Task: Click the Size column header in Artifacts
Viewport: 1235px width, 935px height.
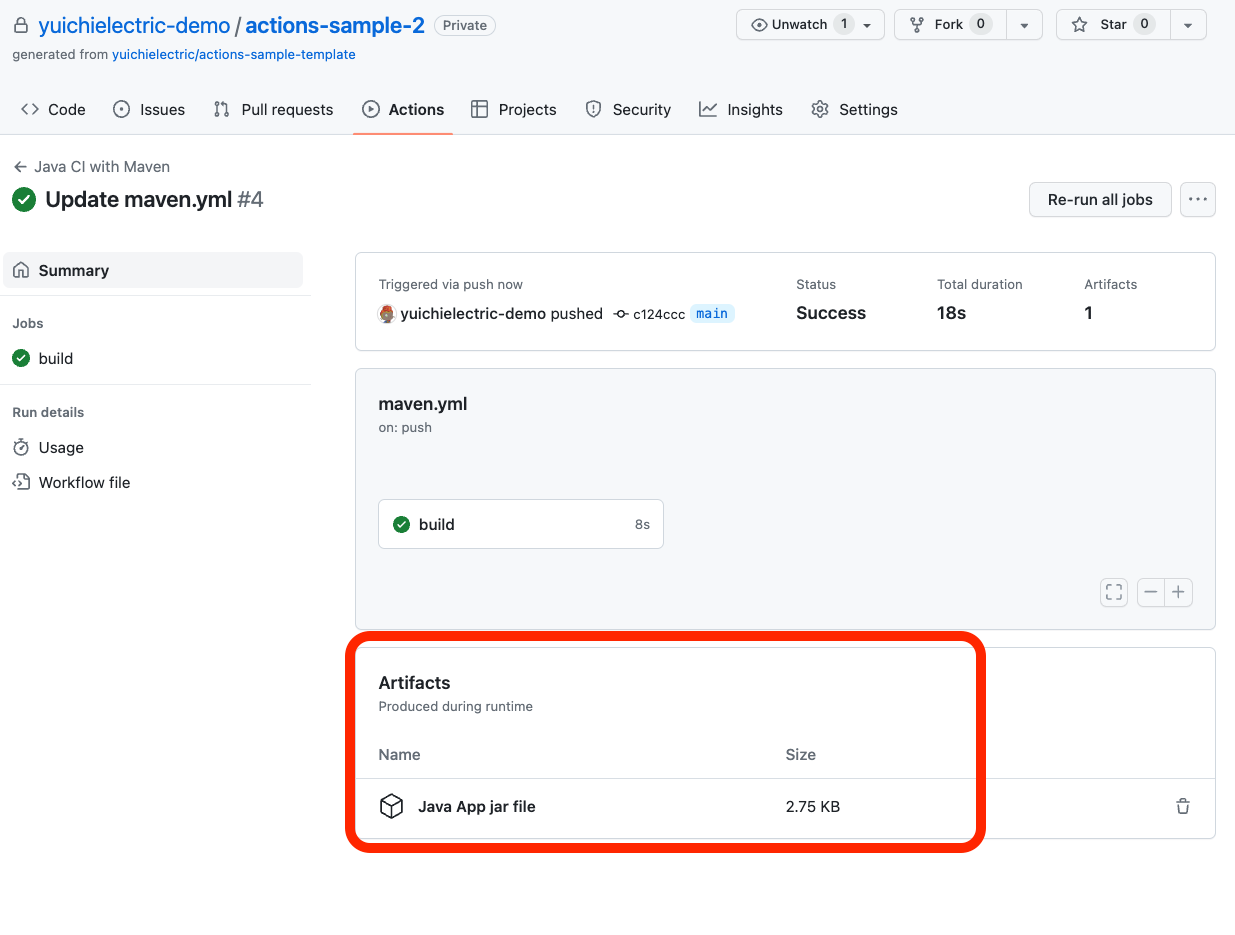Action: click(801, 754)
